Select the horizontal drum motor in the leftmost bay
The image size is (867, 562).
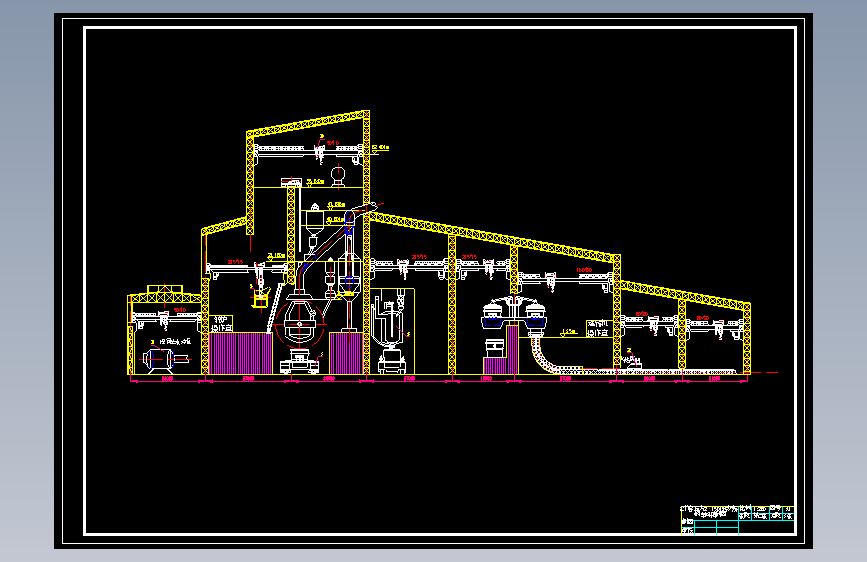pos(165,359)
